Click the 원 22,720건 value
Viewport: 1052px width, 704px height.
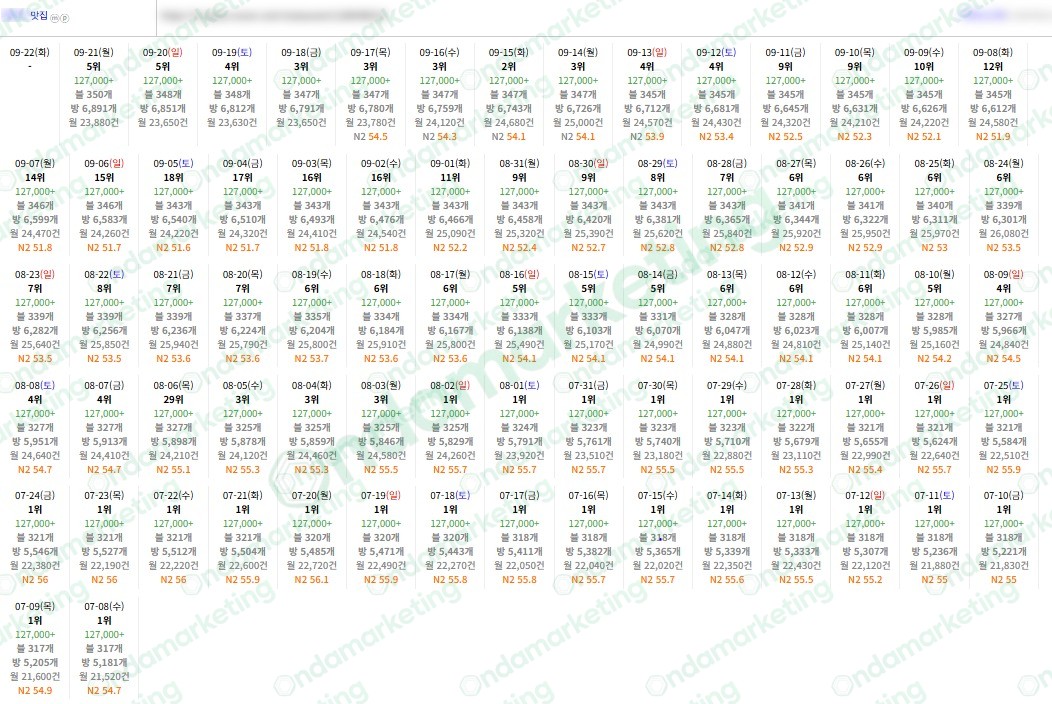(312, 566)
